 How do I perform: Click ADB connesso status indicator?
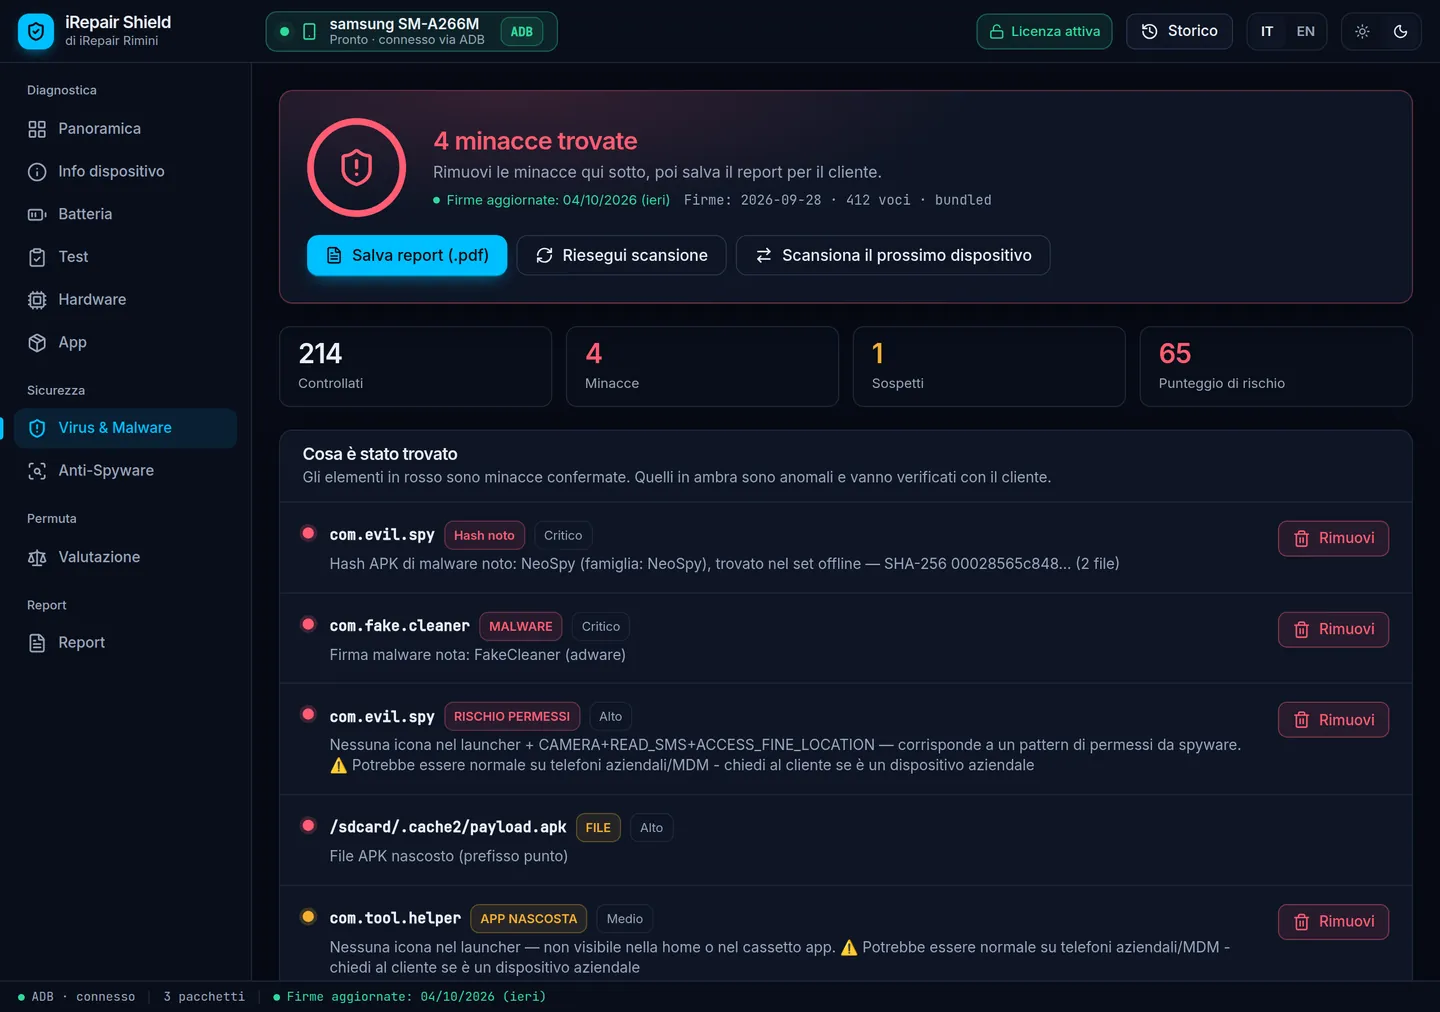77,997
